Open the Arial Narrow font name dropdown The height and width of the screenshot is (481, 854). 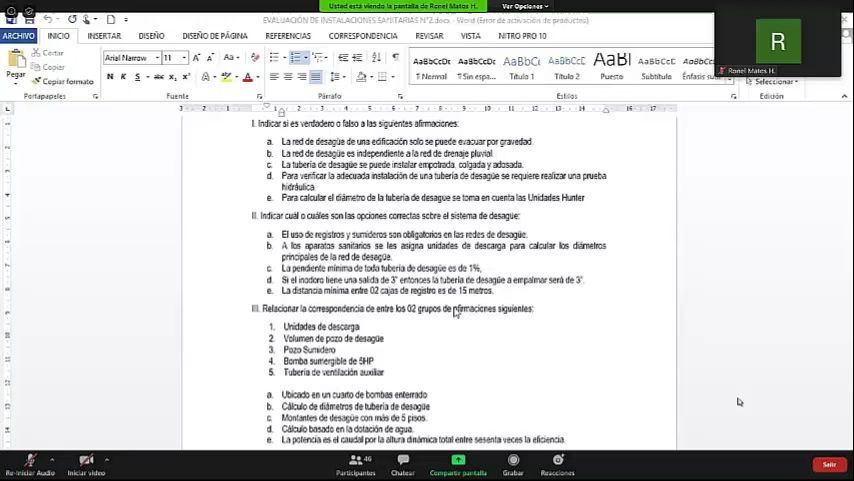[132, 57]
